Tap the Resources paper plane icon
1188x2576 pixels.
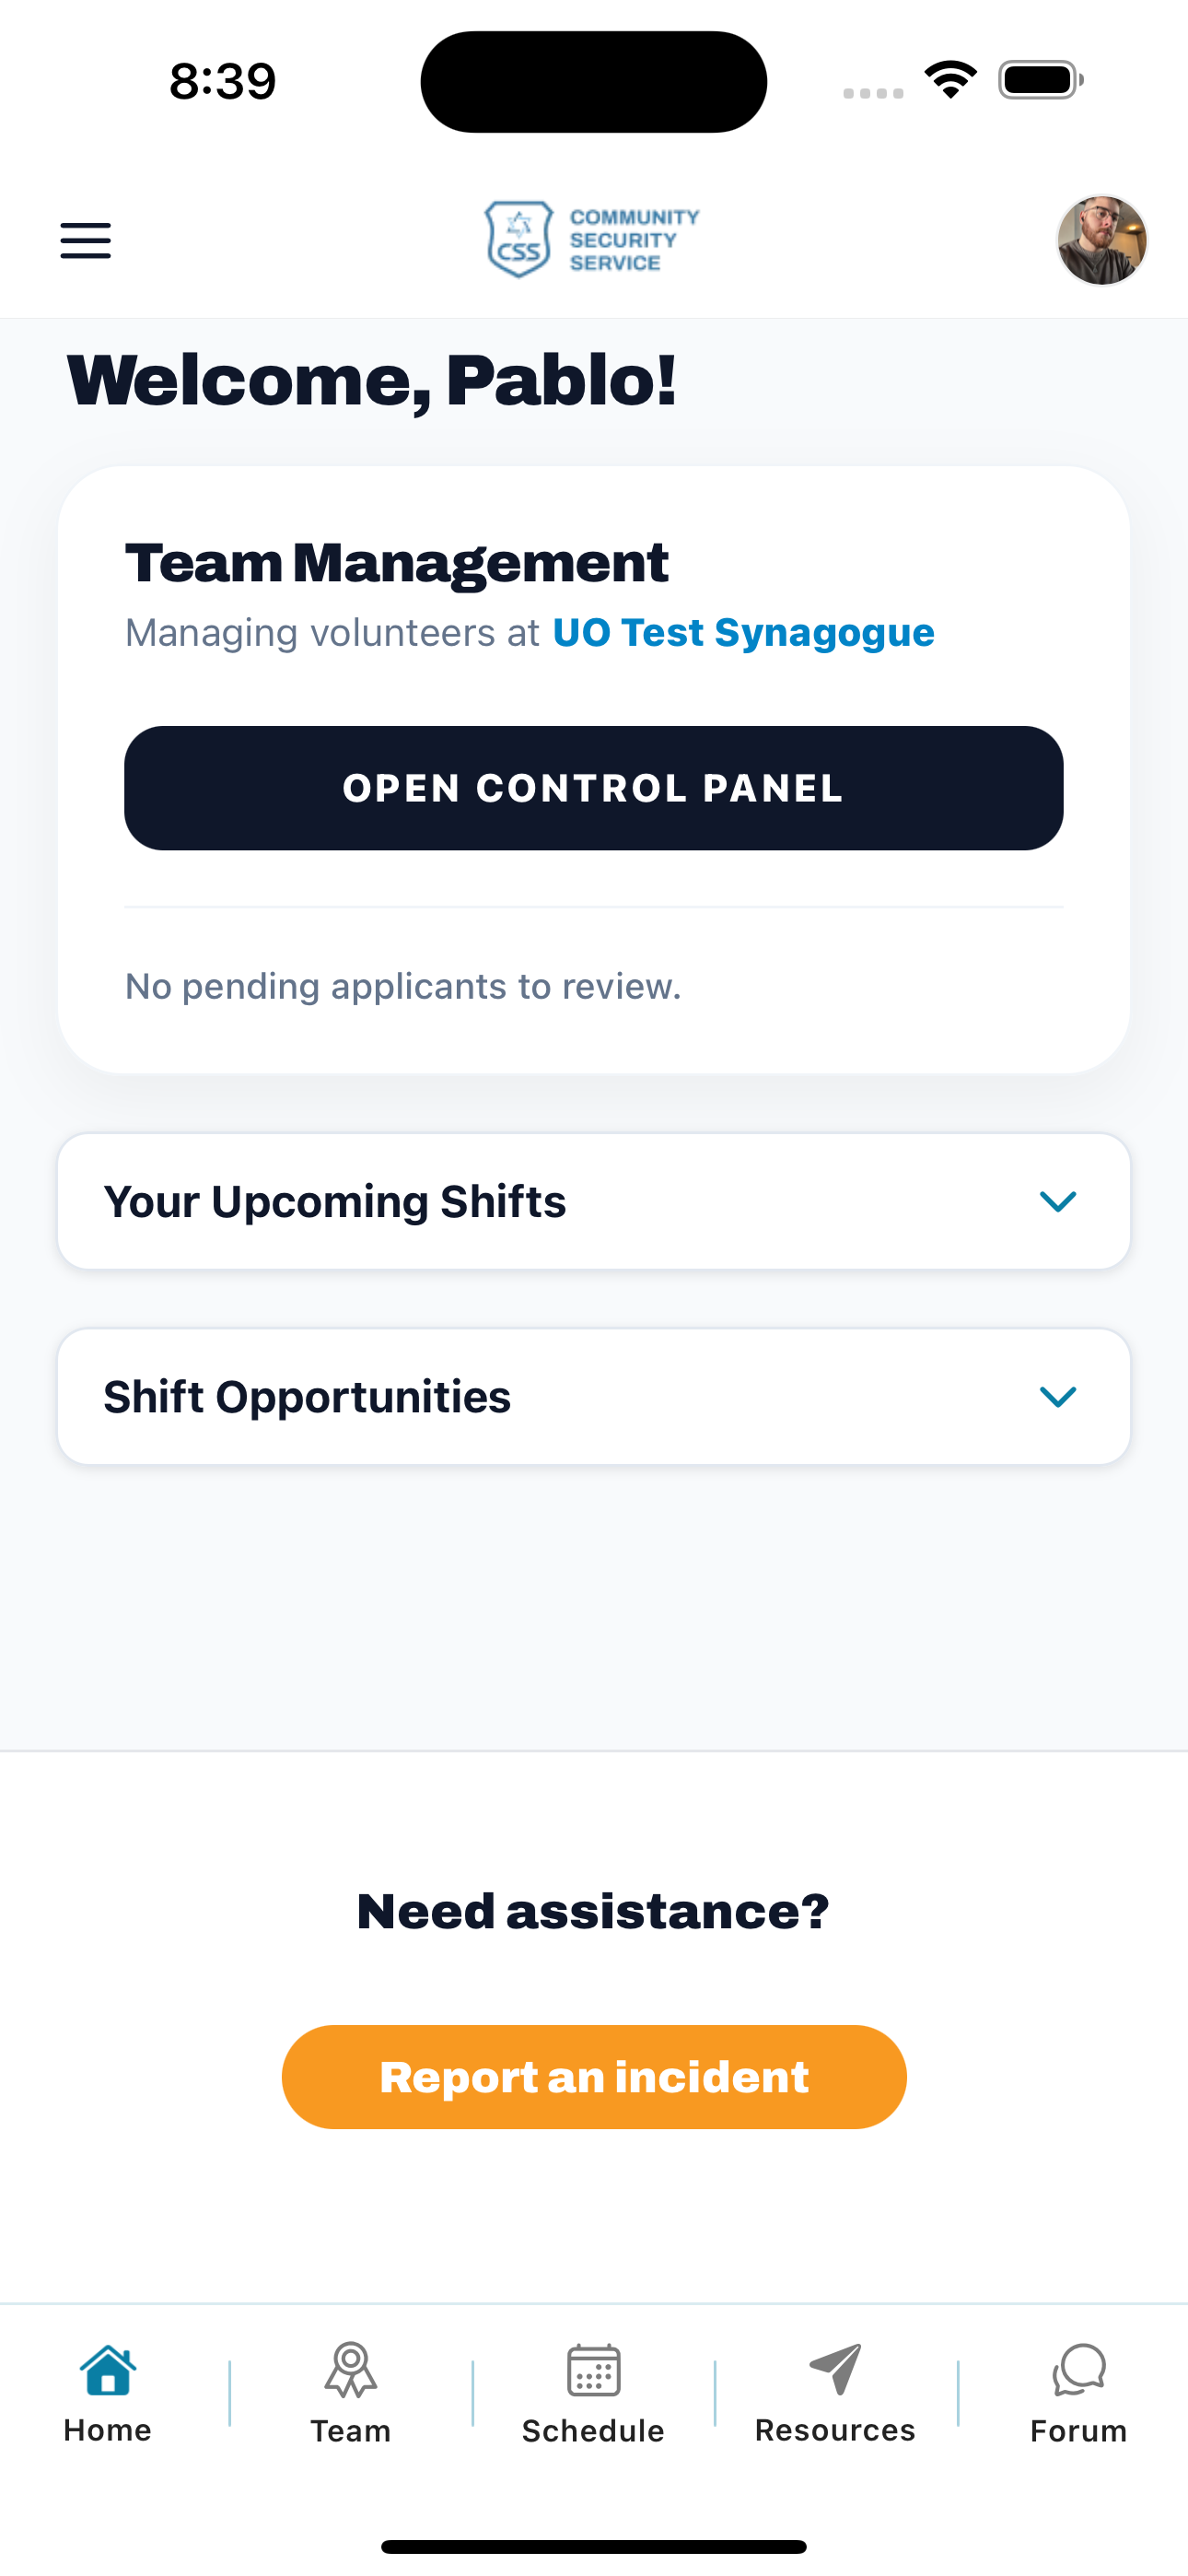click(835, 2369)
